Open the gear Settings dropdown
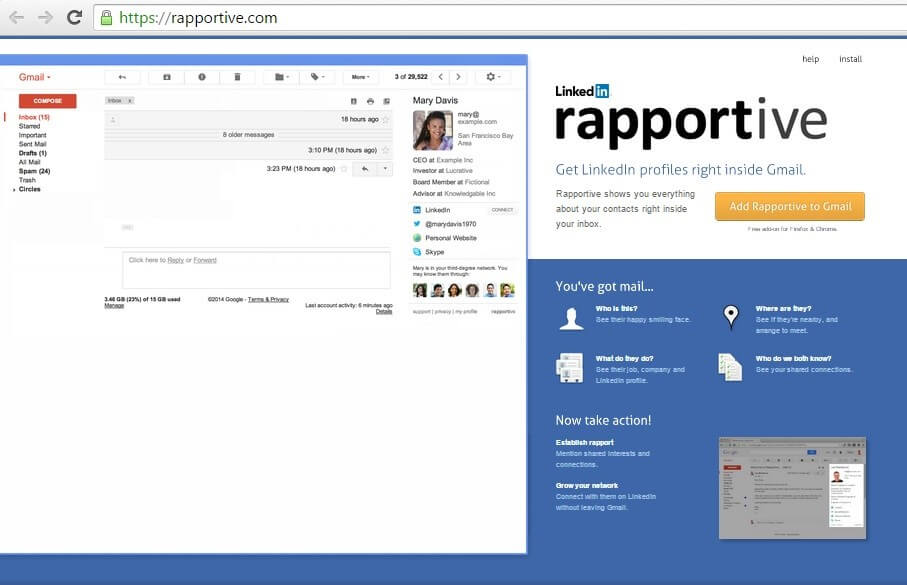The width and height of the screenshot is (907, 585). [x=493, y=77]
